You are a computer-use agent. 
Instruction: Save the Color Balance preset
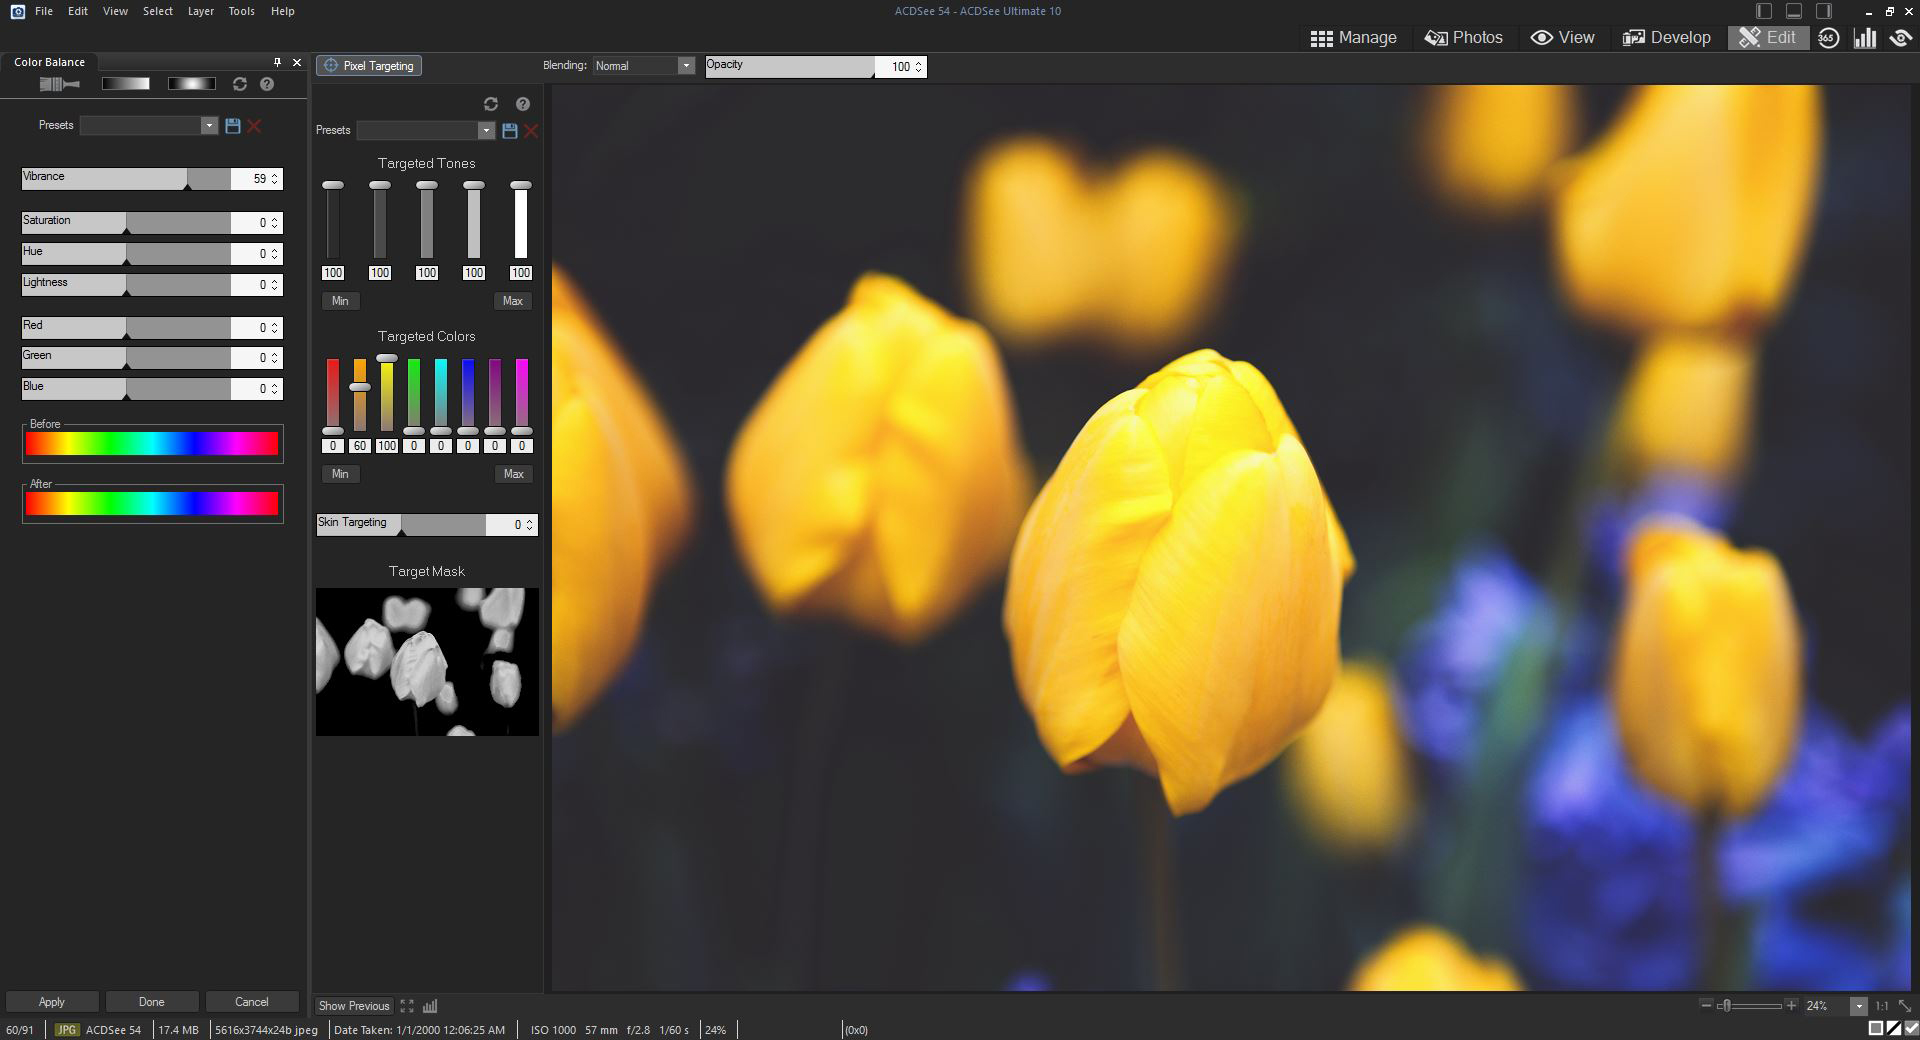[233, 126]
